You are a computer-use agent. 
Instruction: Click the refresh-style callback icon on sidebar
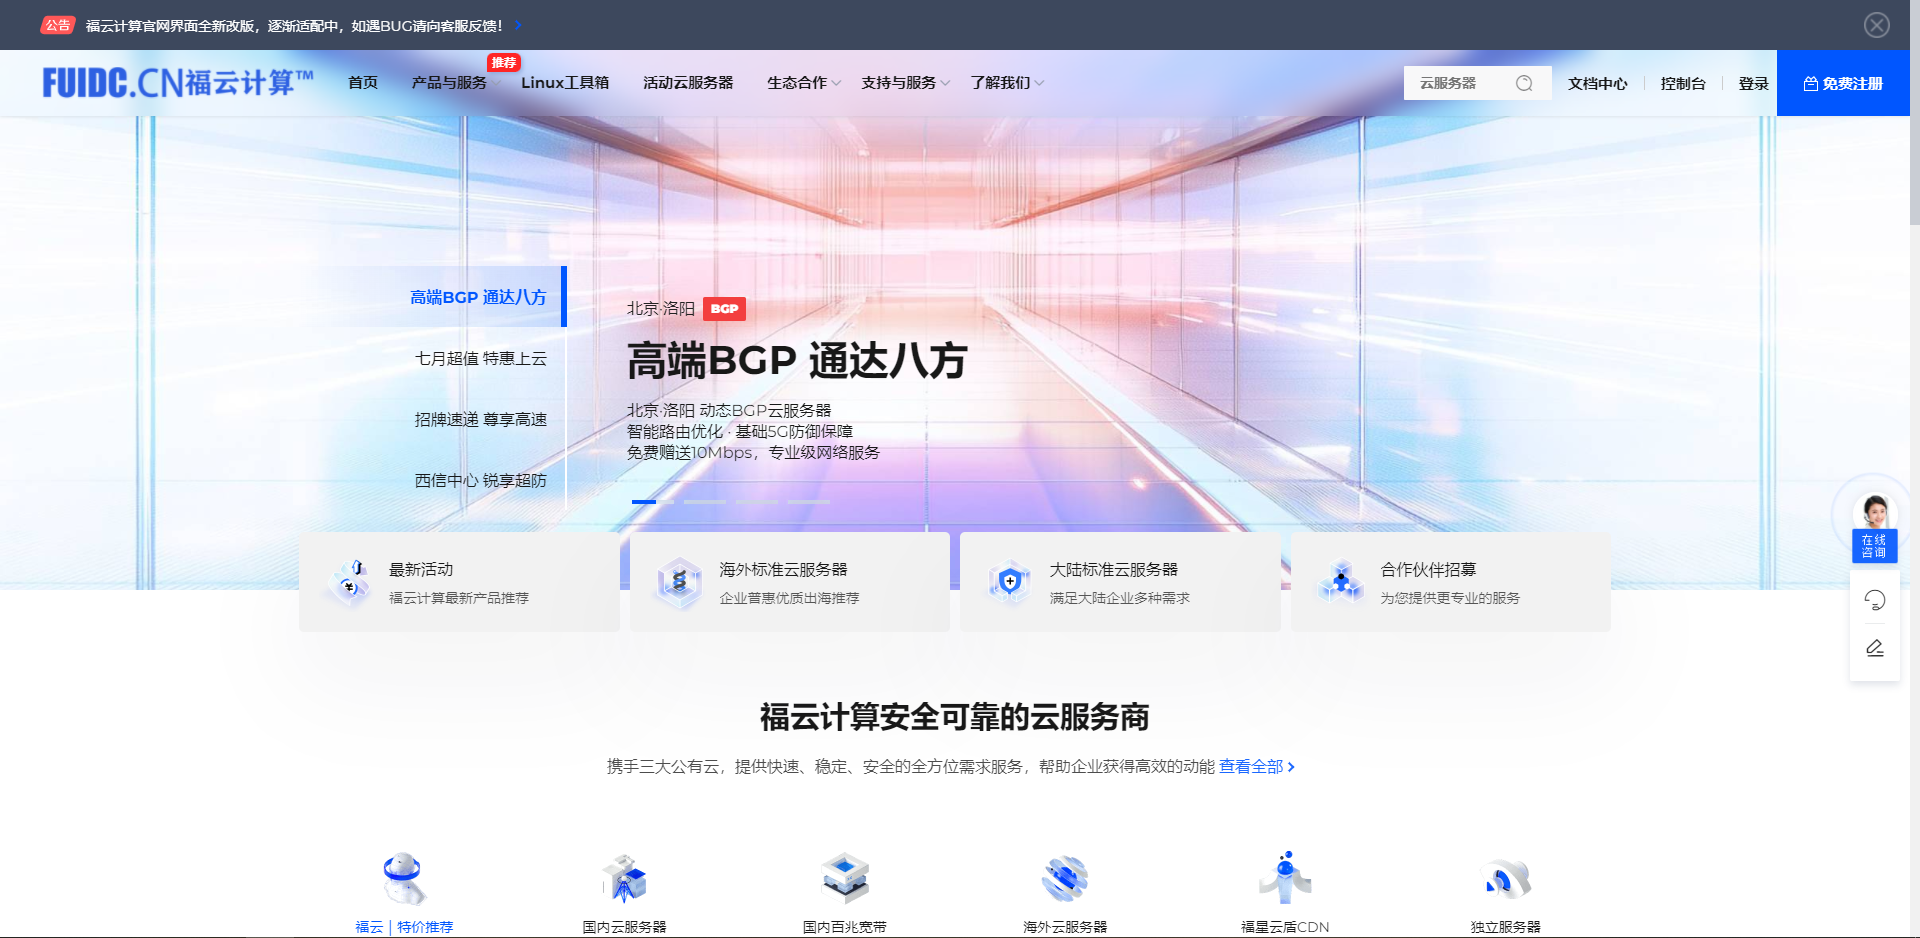coord(1875,600)
